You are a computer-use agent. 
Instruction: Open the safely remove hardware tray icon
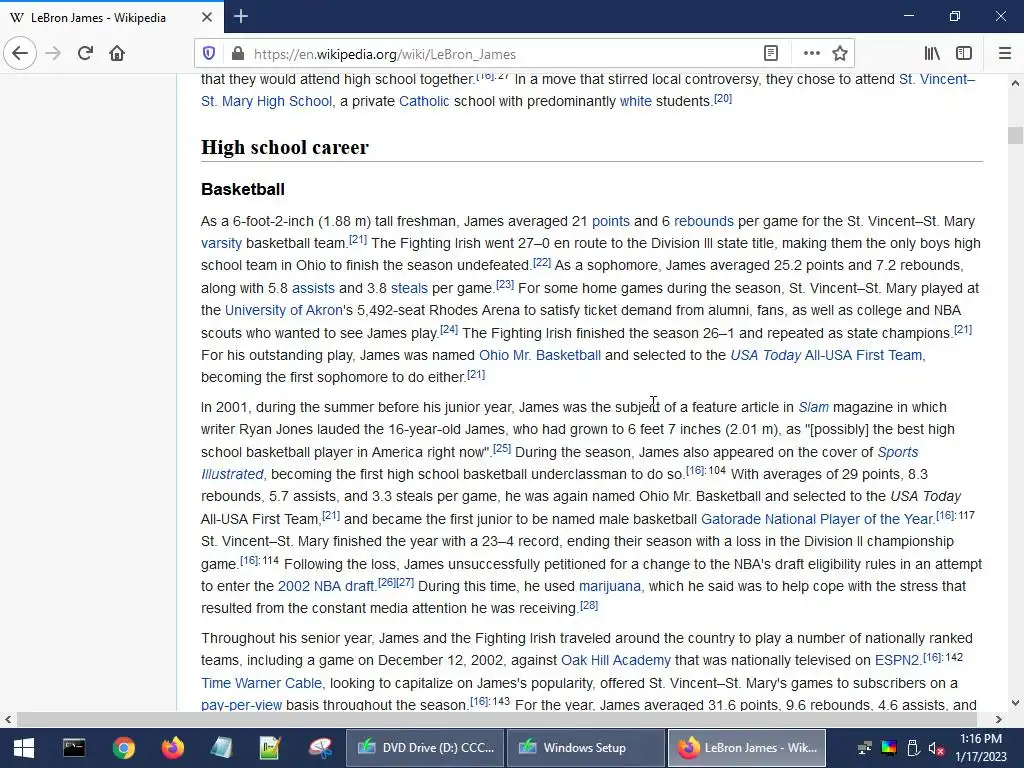(913, 748)
